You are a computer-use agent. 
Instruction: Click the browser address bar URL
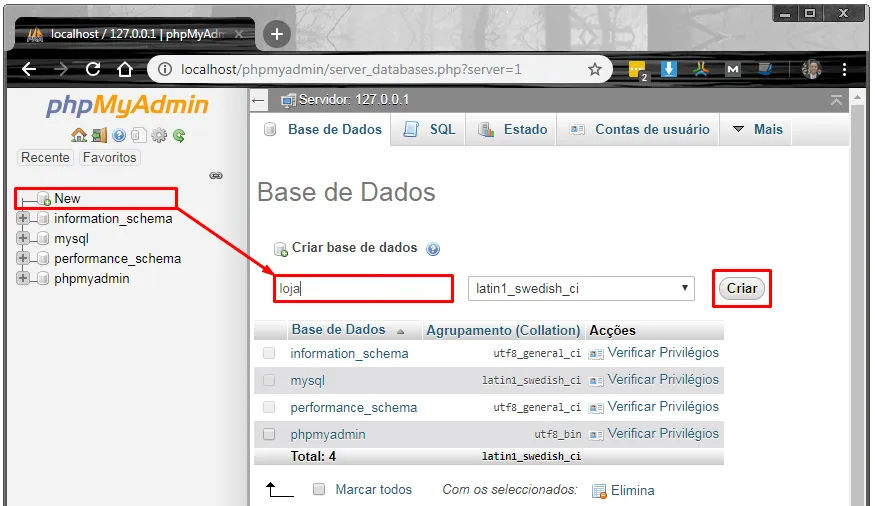(351, 69)
